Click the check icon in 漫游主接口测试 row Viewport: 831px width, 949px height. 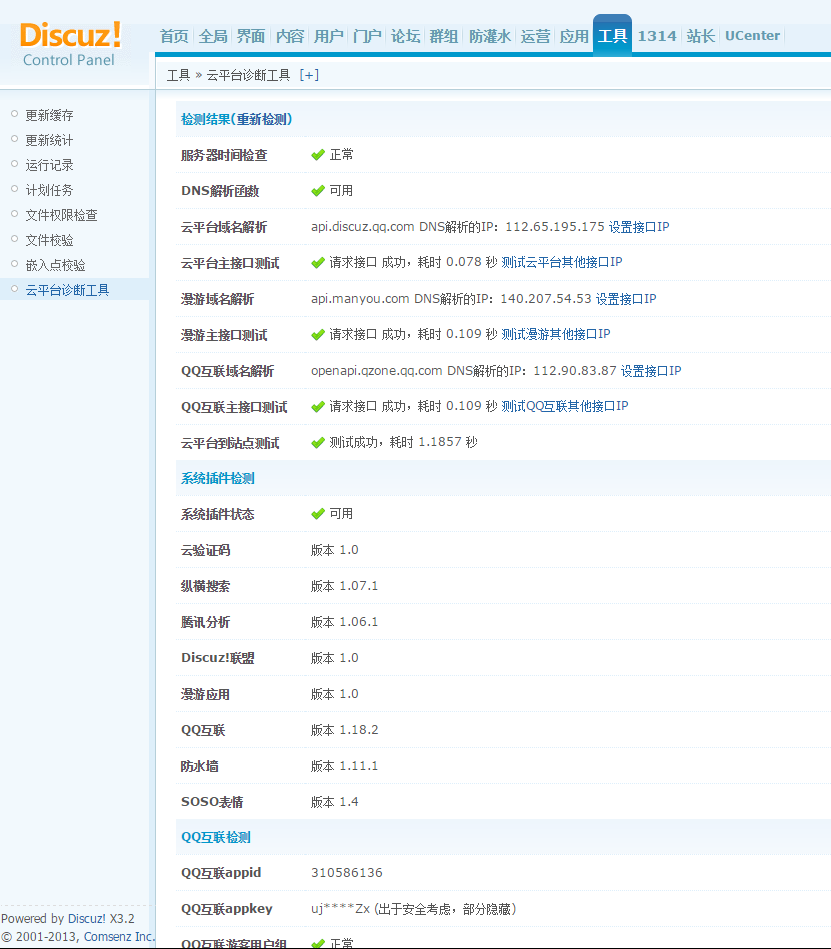click(318, 335)
